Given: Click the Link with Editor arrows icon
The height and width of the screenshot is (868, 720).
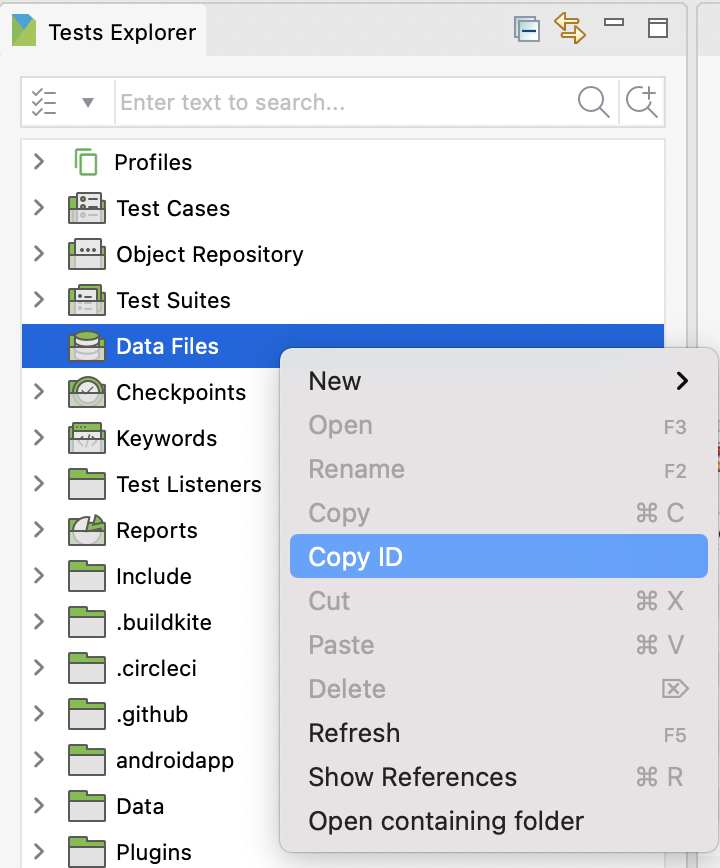Looking at the screenshot, I should pyautogui.click(x=570, y=29).
